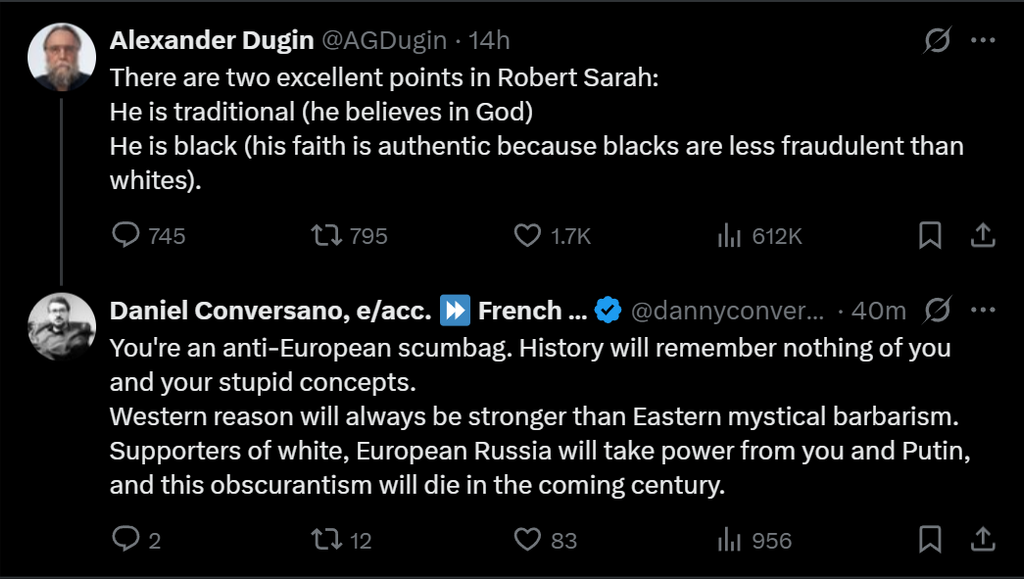
Task: Share Alexander Dugin's tweet
Action: [983, 235]
